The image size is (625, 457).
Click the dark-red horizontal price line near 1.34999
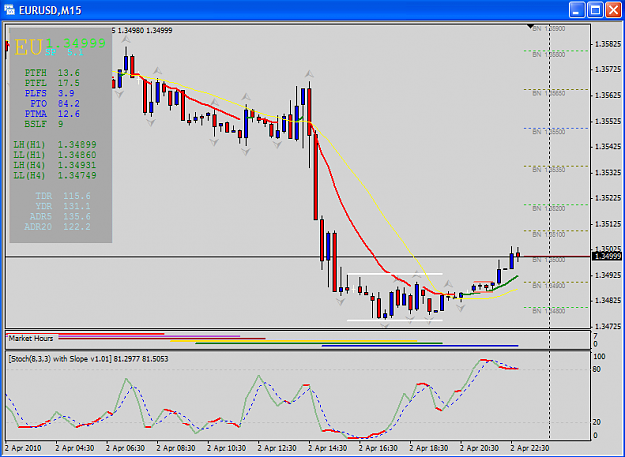tap(556, 257)
